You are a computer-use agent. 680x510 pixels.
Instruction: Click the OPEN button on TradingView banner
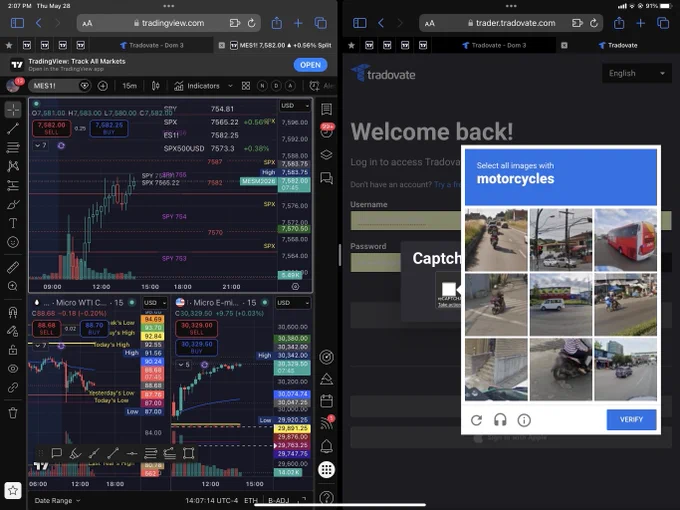(311, 65)
